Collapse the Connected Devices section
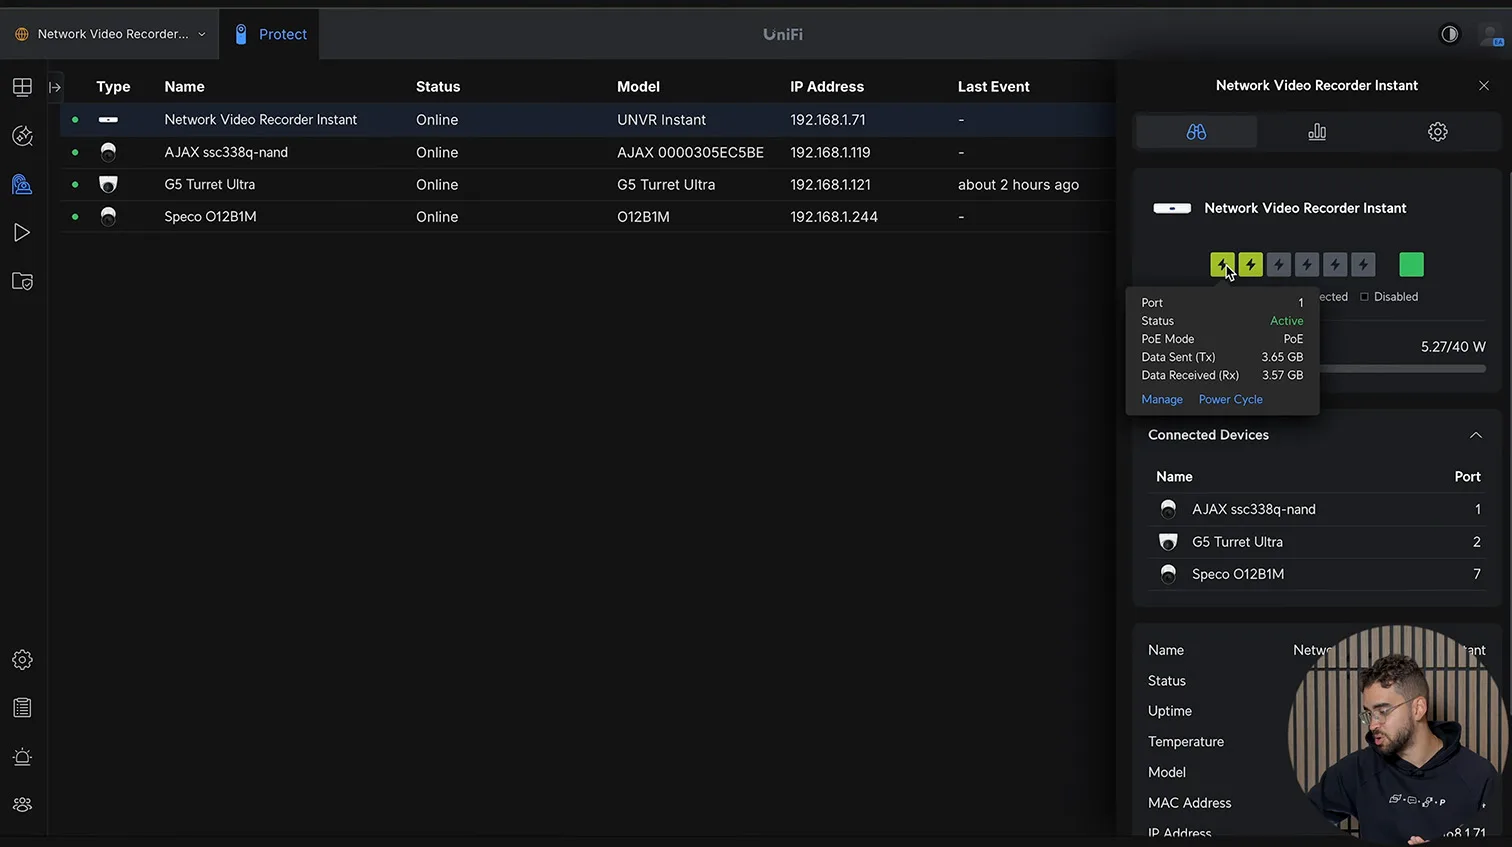1512x847 pixels. [x=1475, y=435]
